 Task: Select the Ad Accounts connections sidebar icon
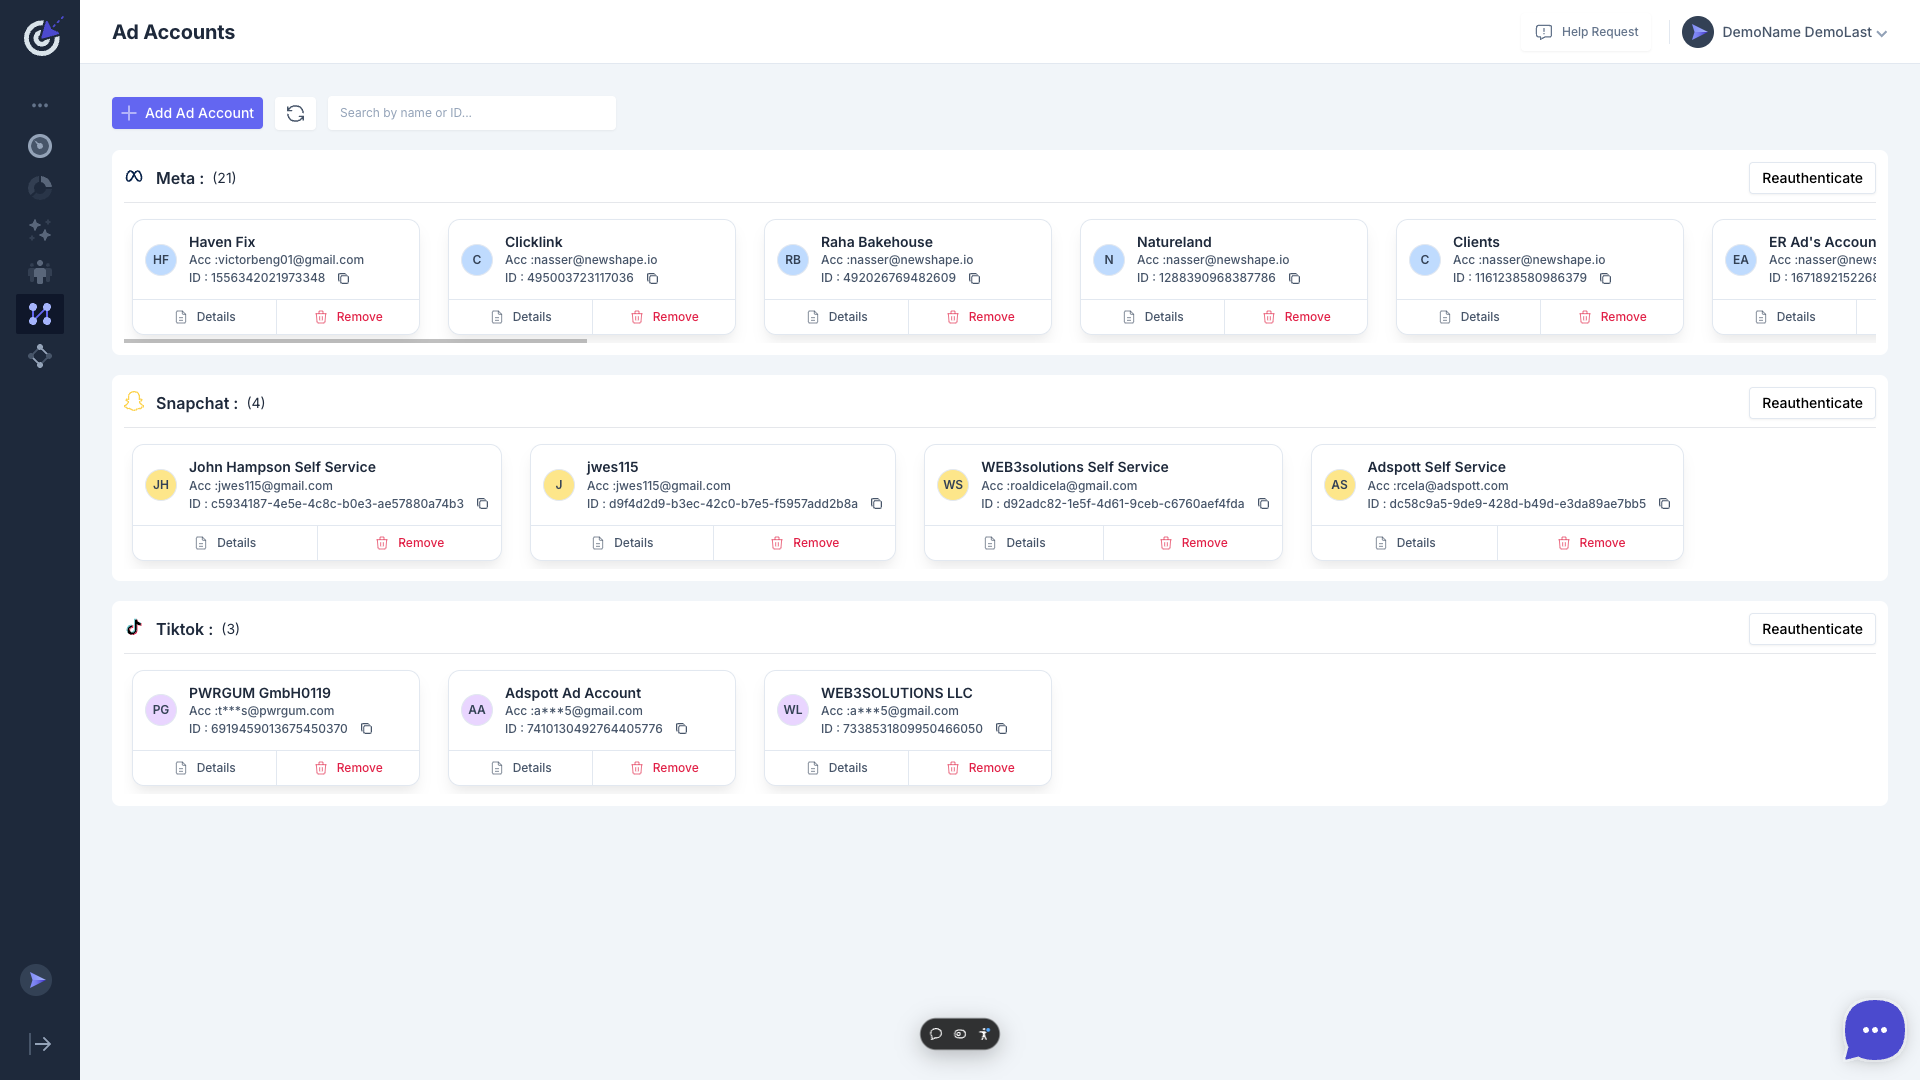point(40,314)
